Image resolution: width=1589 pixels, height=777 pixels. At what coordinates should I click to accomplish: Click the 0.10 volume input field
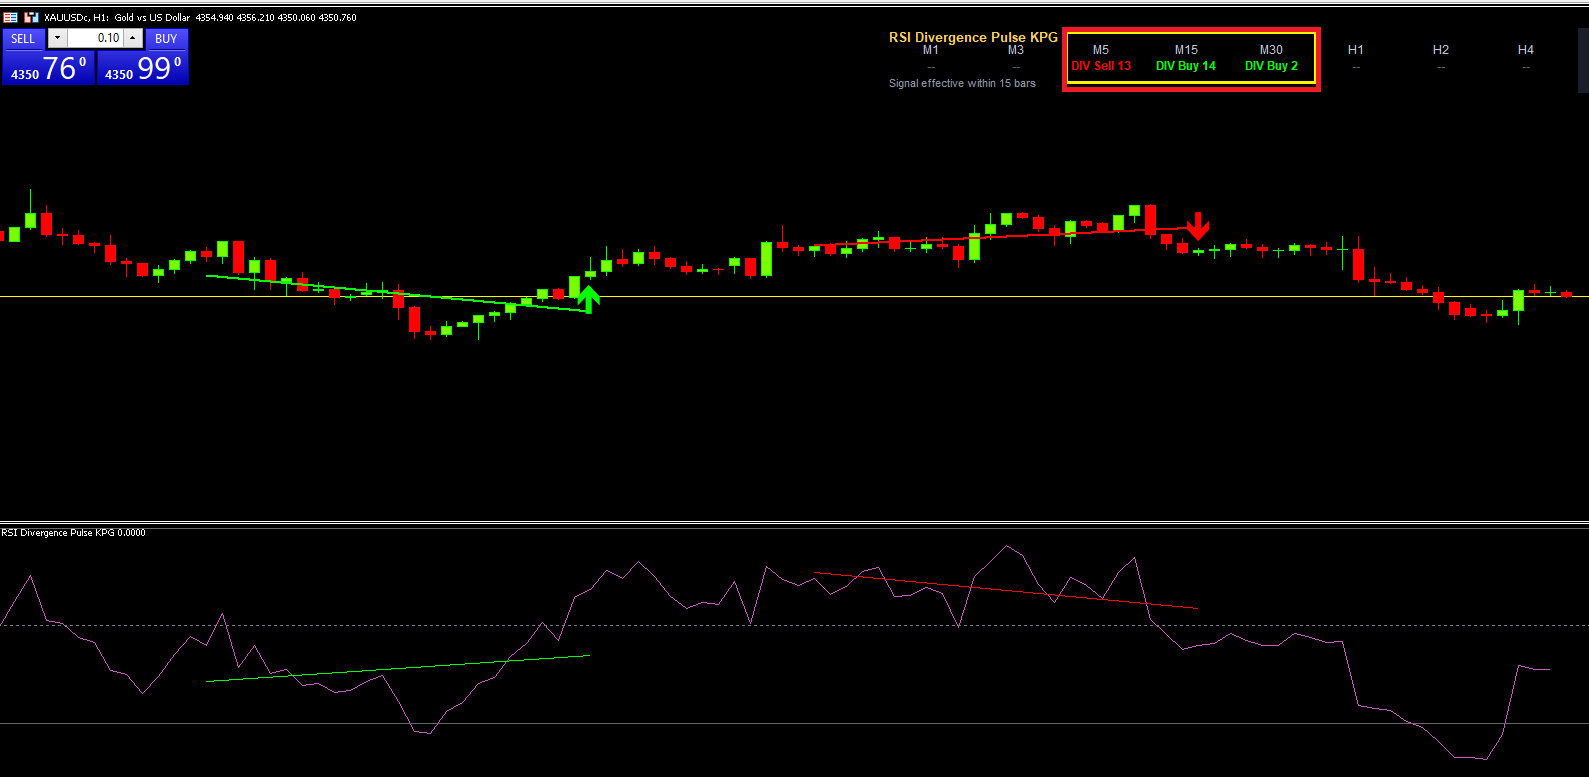tap(95, 38)
